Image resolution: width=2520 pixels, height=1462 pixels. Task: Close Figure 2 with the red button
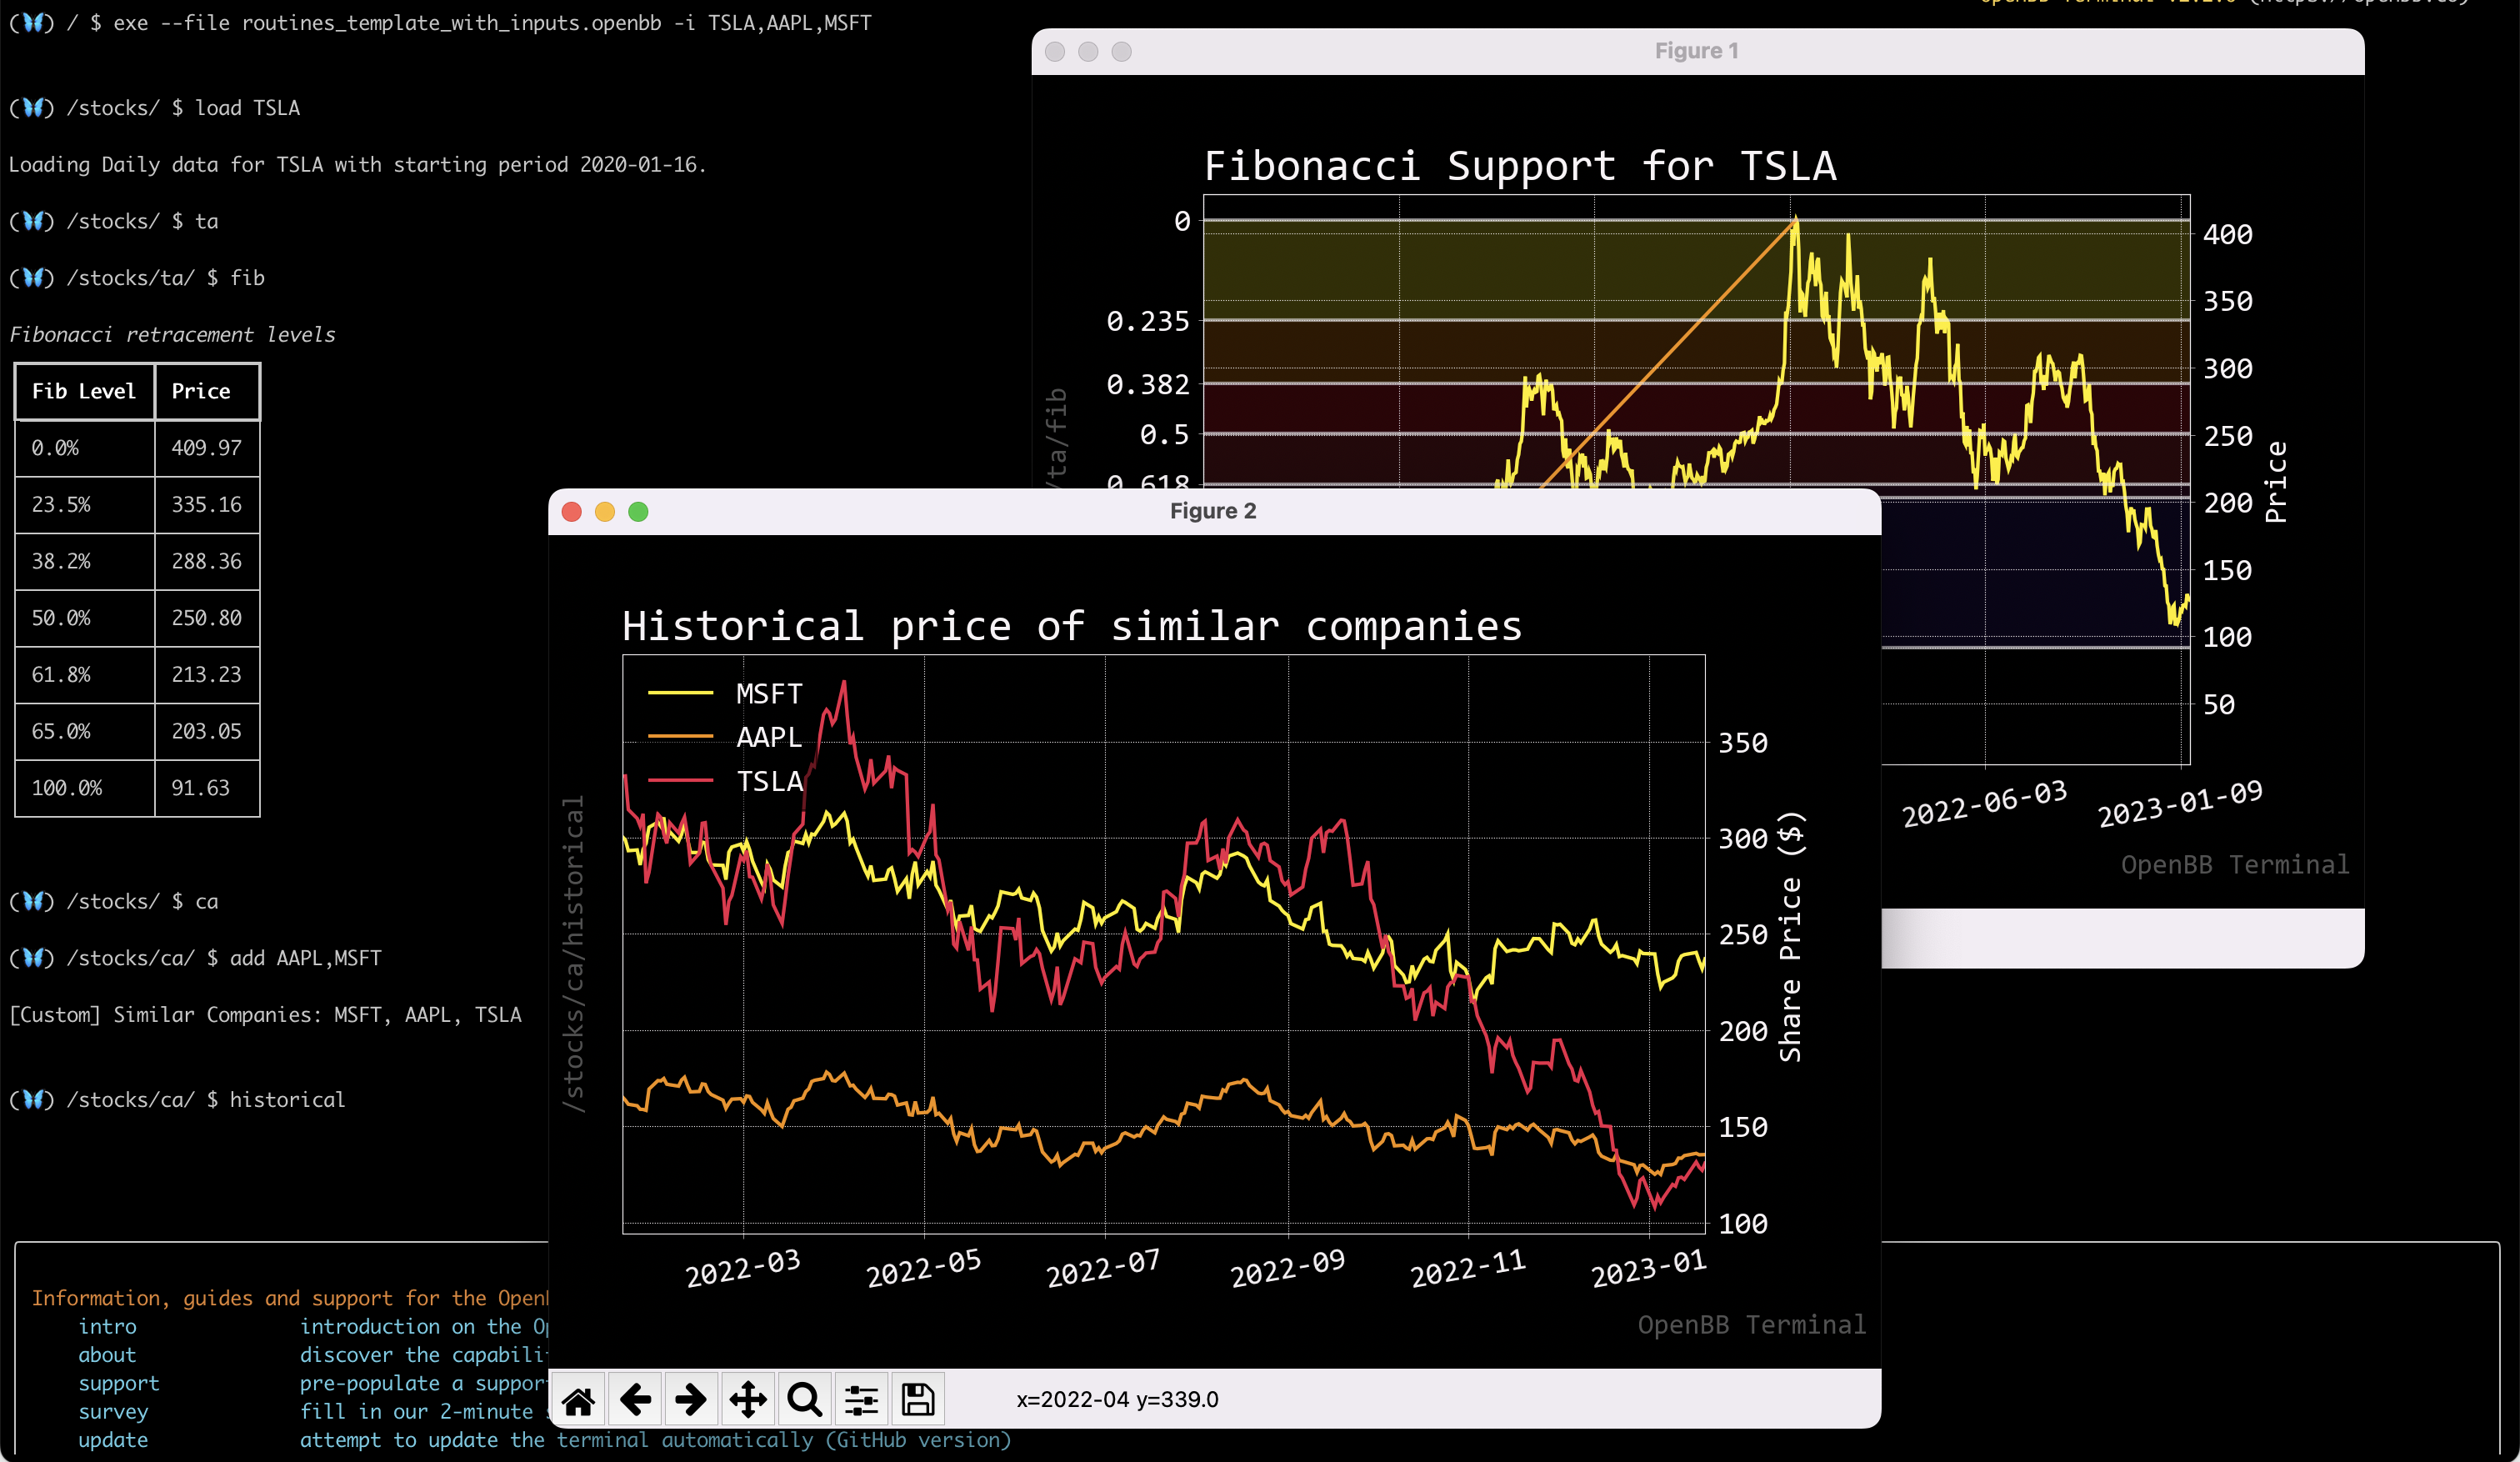[572, 512]
